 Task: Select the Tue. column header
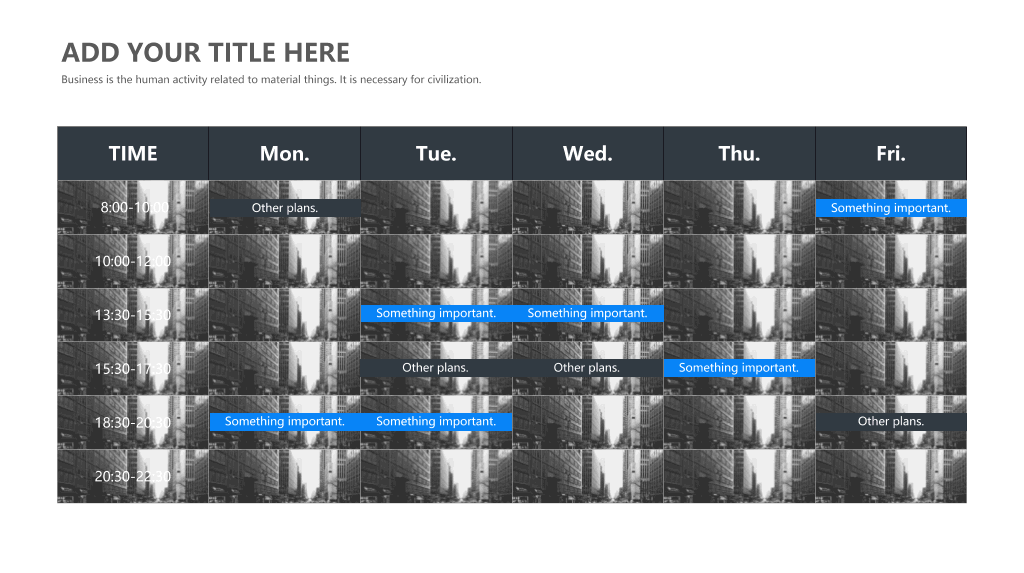coord(436,154)
